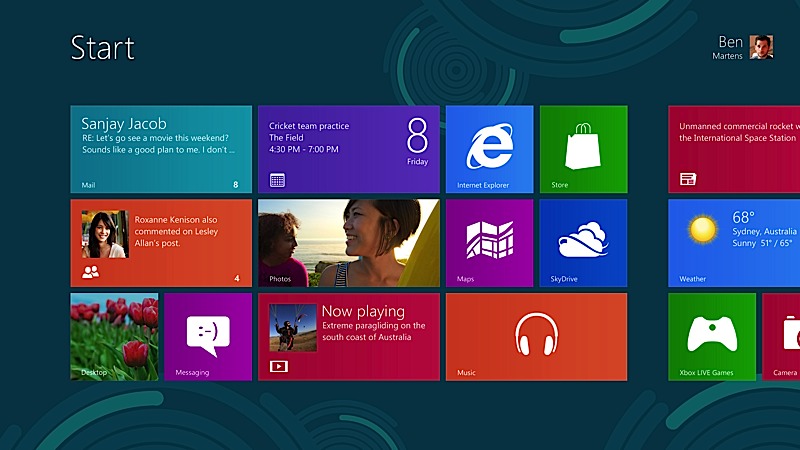Open Ben Martens user account picture

click(x=761, y=47)
